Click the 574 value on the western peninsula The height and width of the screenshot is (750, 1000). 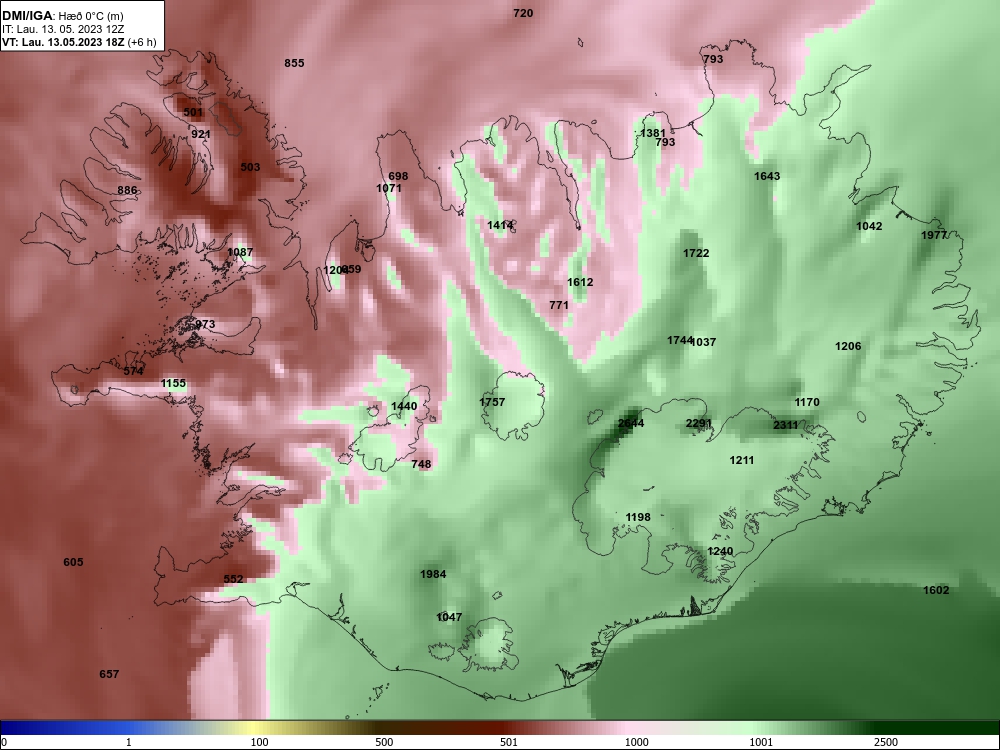[134, 371]
